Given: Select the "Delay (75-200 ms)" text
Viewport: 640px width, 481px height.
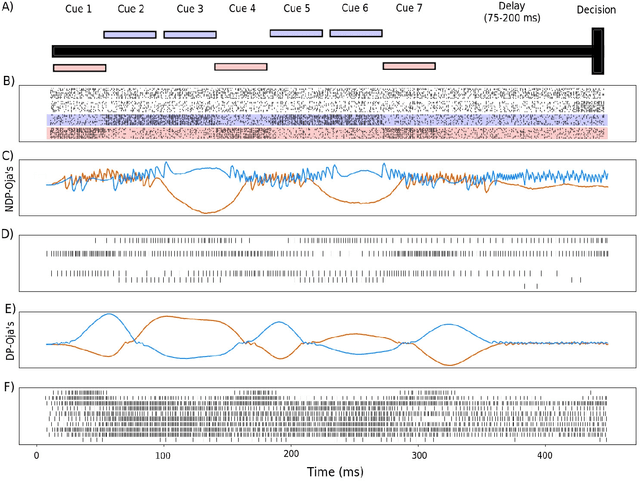Looking at the screenshot, I should [x=507, y=13].
